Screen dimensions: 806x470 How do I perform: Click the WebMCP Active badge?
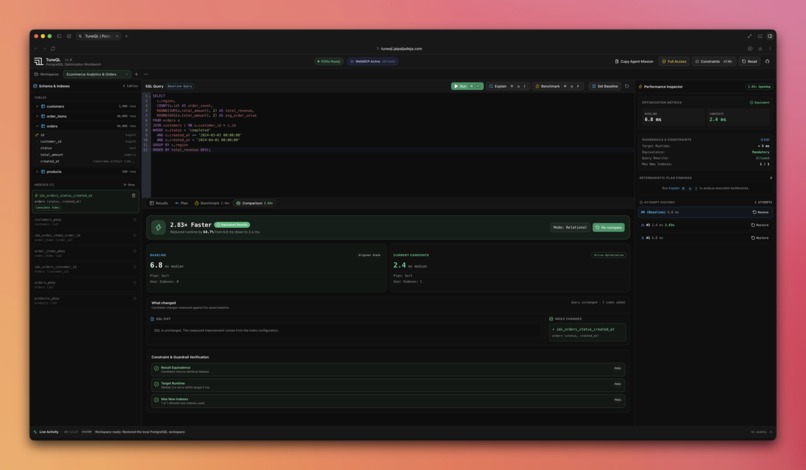[x=373, y=61]
